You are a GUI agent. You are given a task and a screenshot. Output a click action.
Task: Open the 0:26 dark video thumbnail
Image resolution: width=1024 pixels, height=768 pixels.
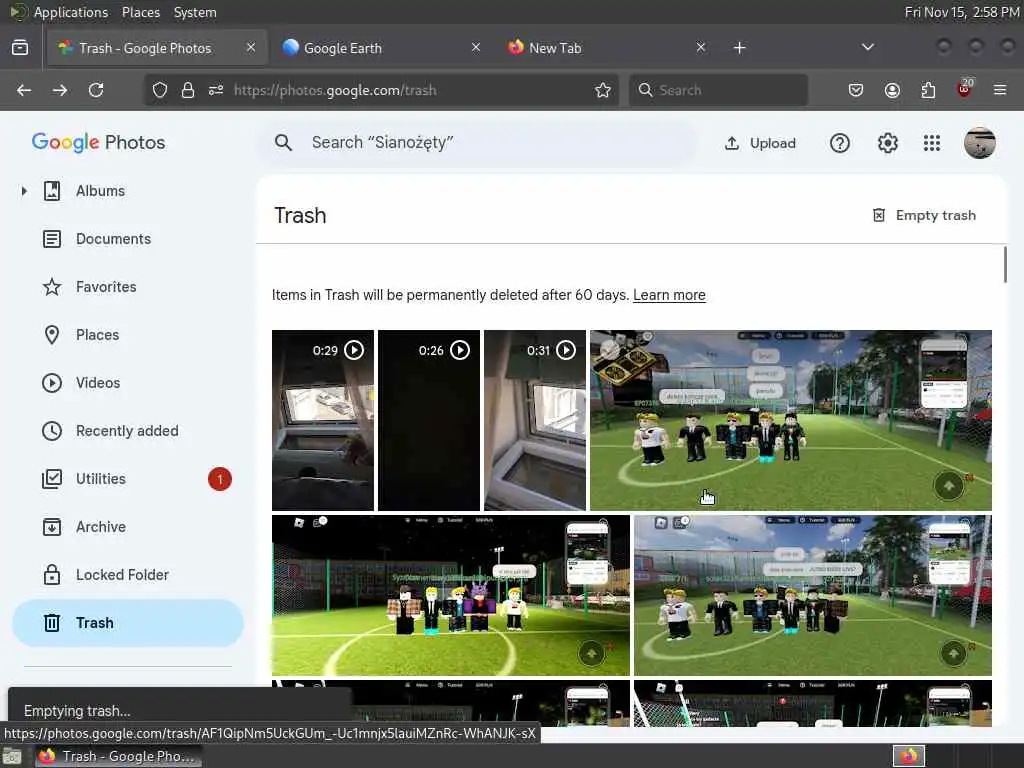click(429, 421)
